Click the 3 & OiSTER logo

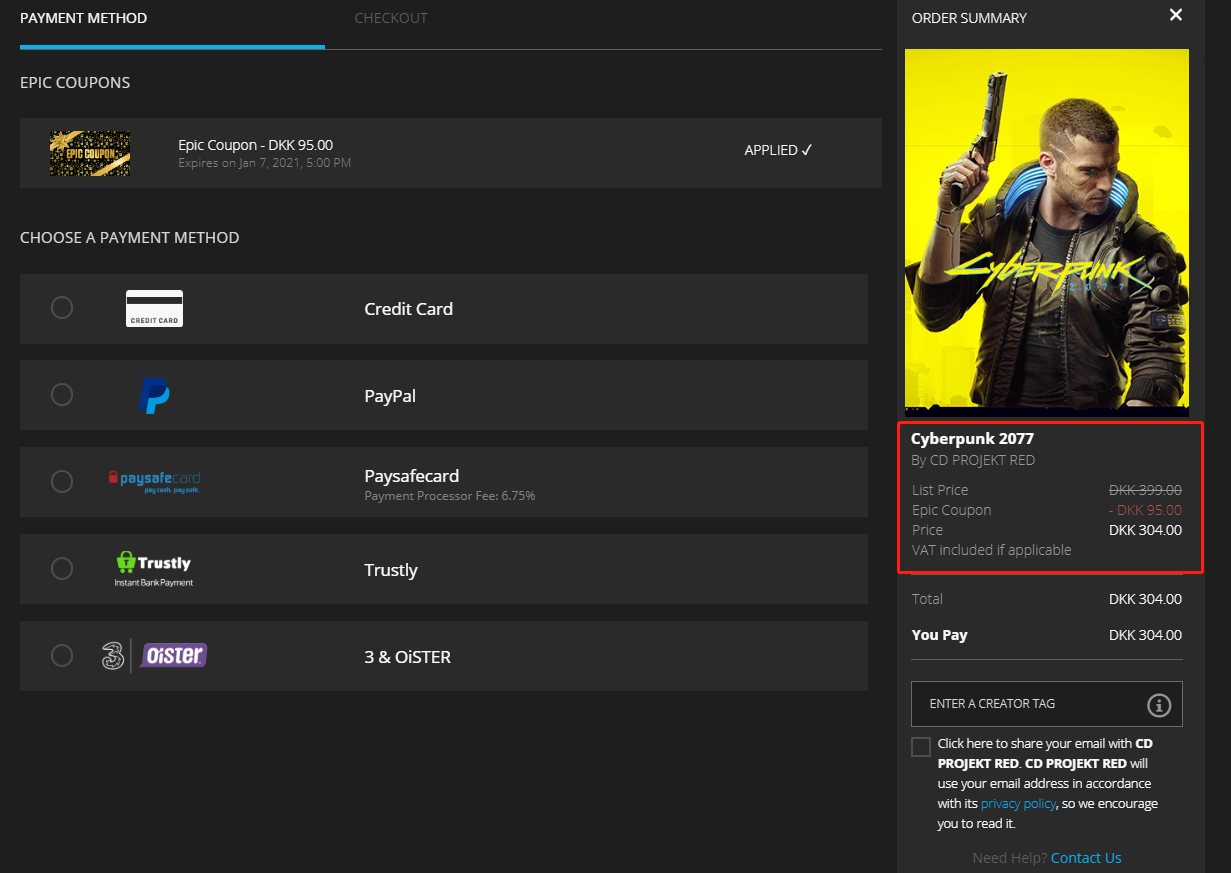point(154,656)
